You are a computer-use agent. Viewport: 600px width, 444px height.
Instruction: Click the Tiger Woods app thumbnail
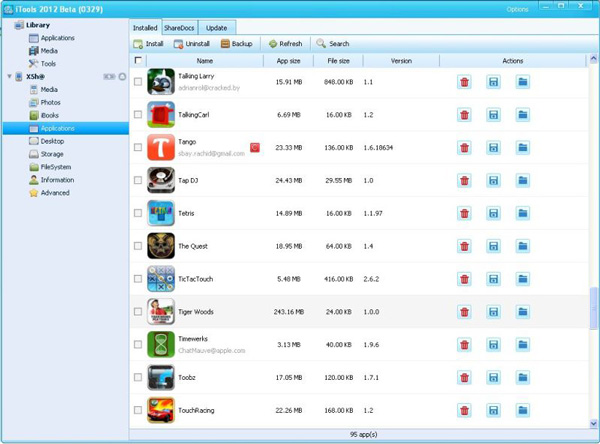pos(161,312)
